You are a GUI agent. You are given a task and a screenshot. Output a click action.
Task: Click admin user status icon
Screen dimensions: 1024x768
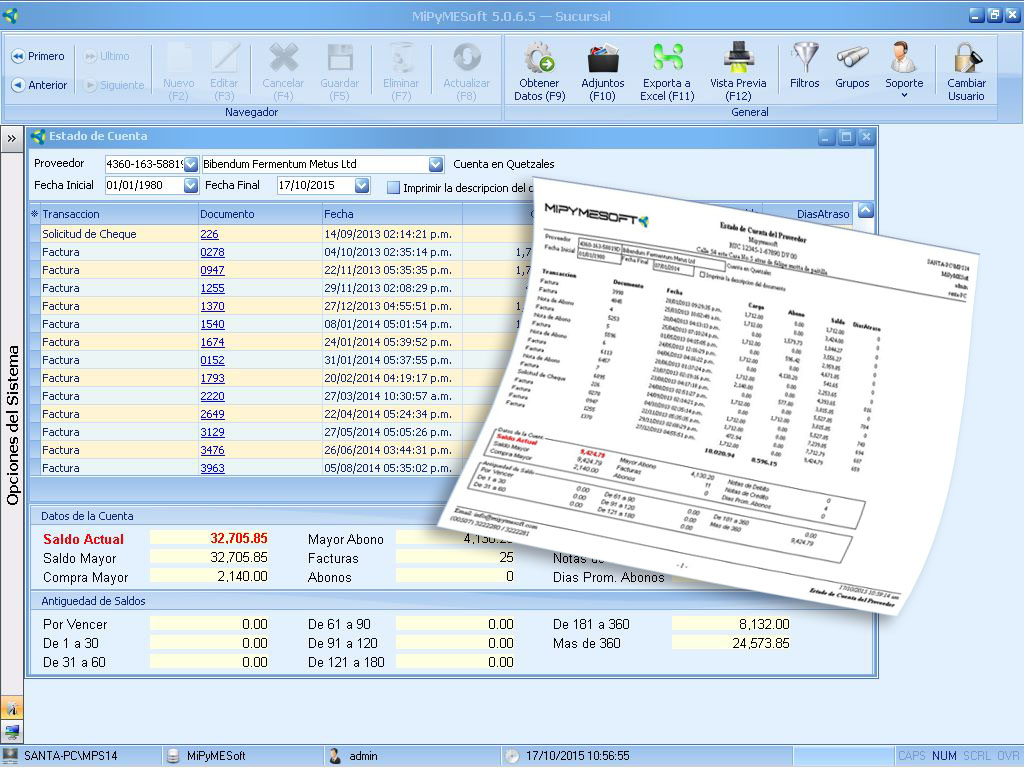335,756
